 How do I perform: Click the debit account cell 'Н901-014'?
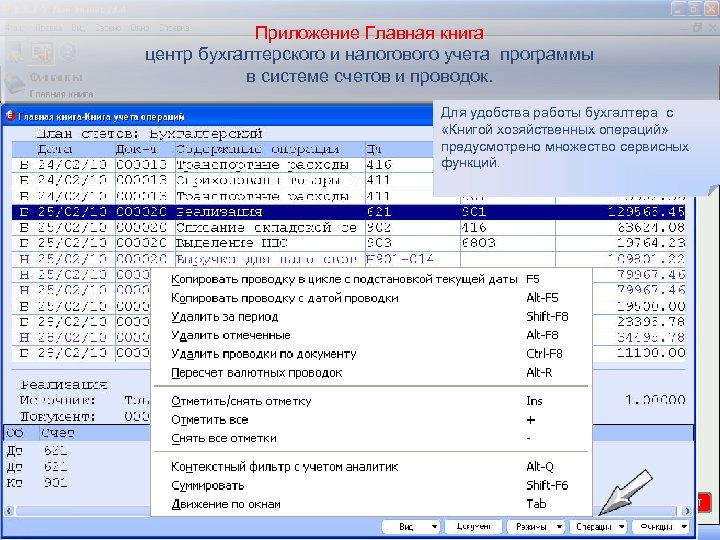(x=399, y=259)
